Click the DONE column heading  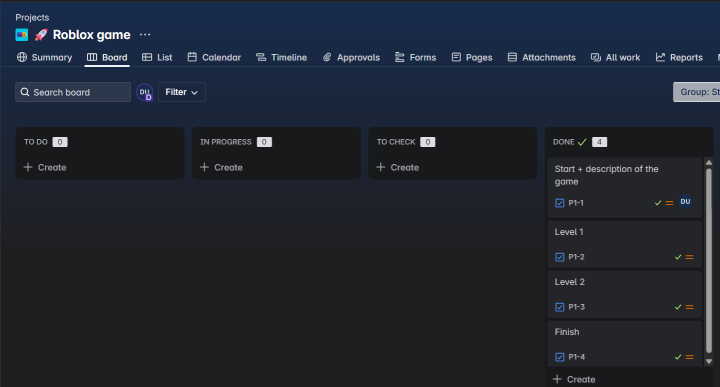point(563,142)
